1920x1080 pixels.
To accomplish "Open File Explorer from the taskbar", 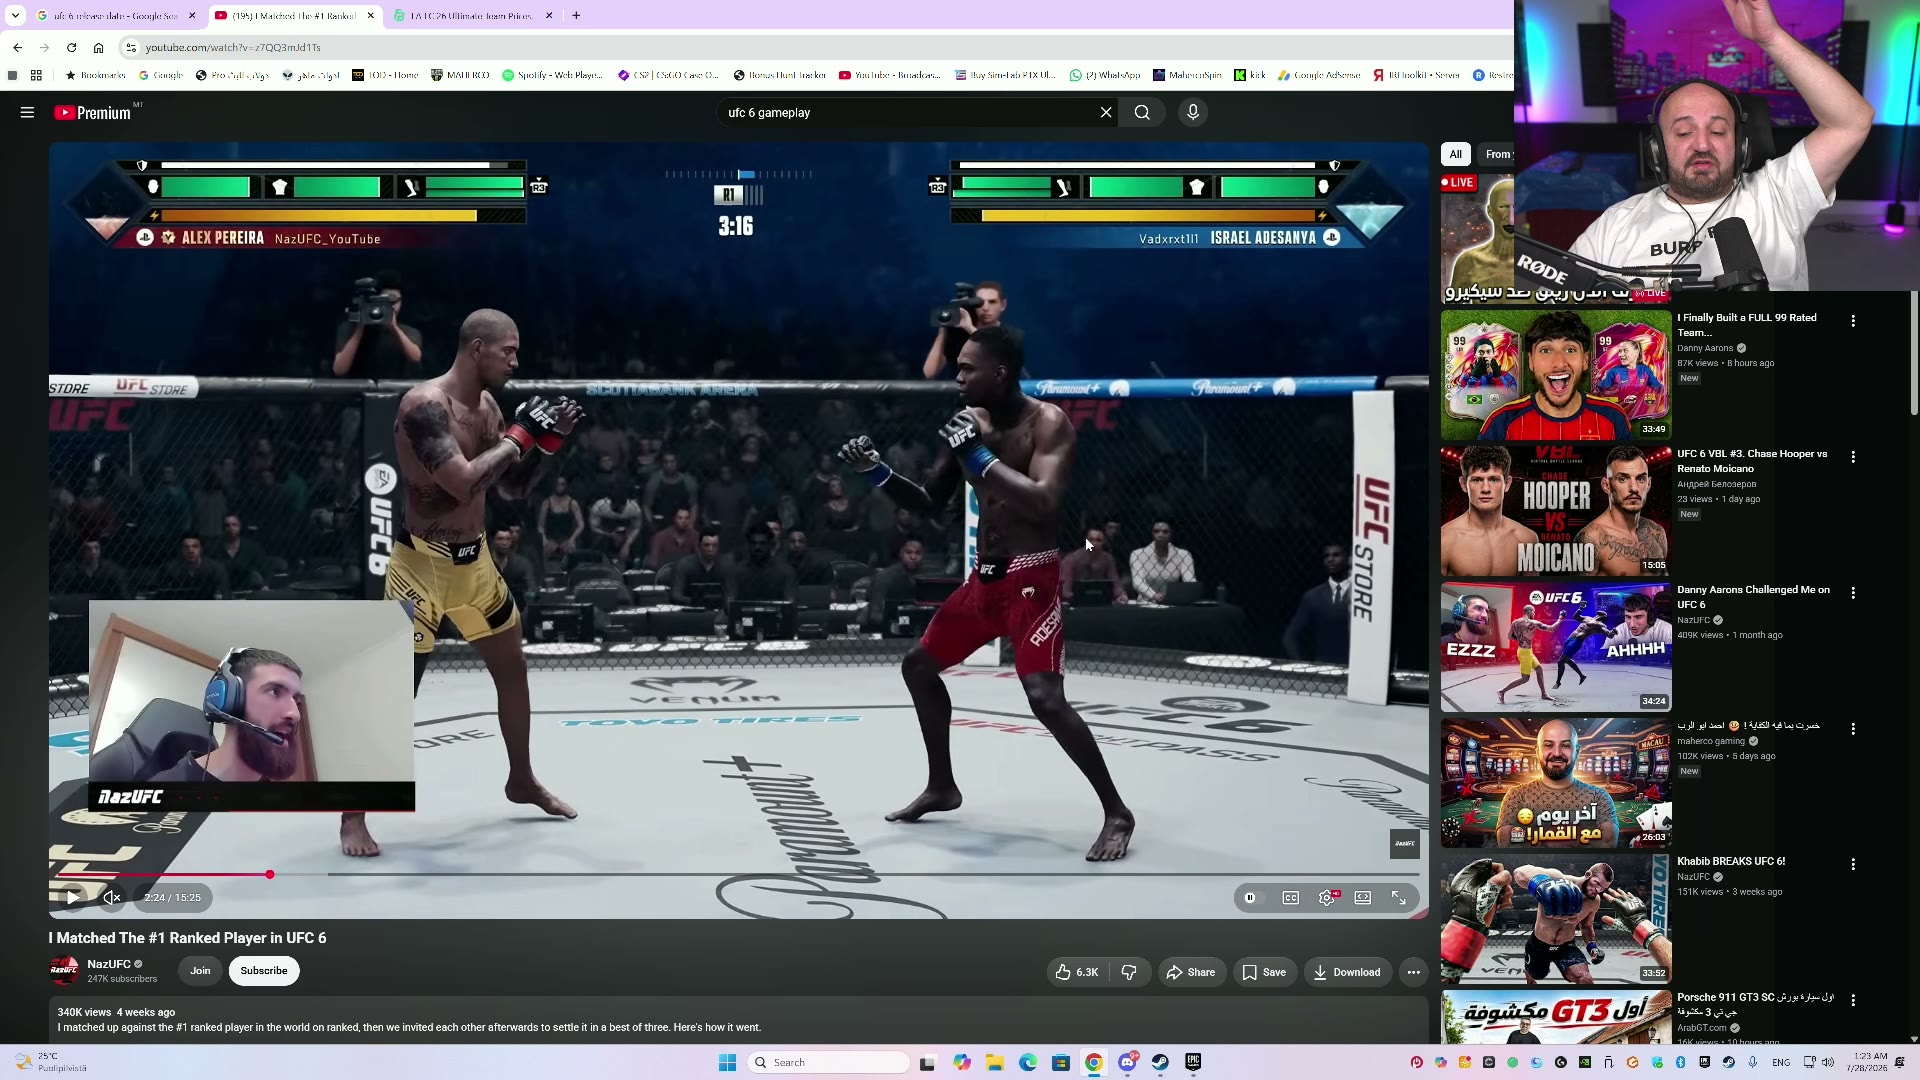I will point(994,1063).
